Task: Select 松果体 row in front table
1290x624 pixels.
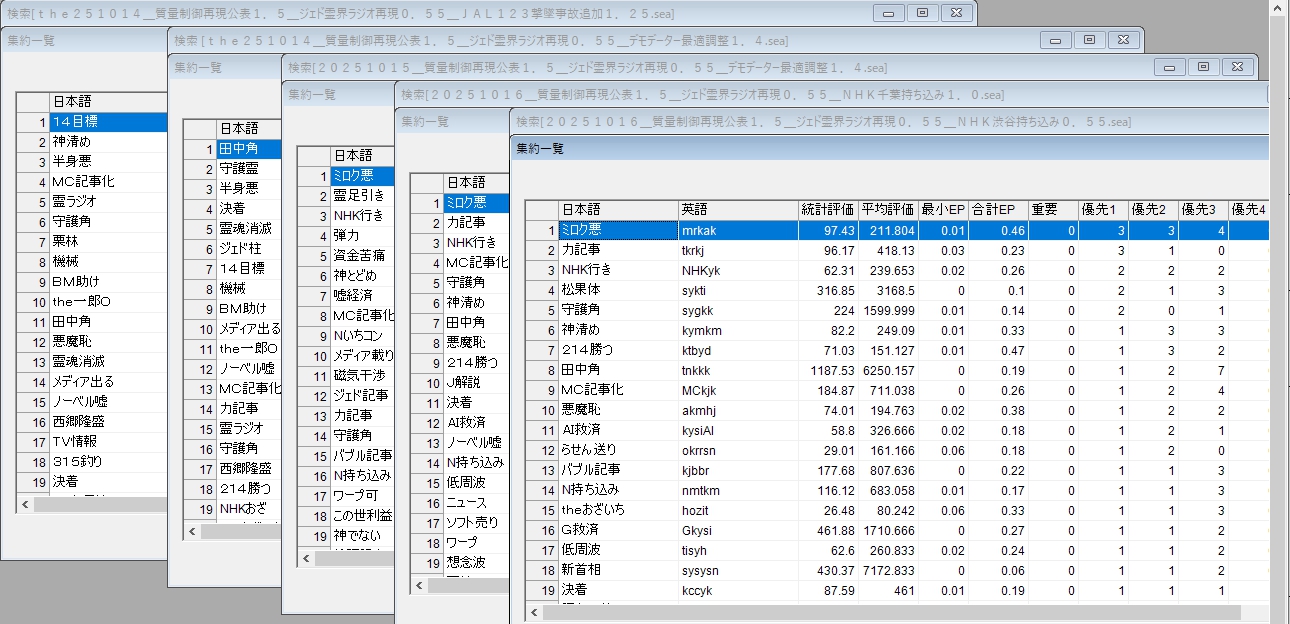Action: [x=617, y=290]
